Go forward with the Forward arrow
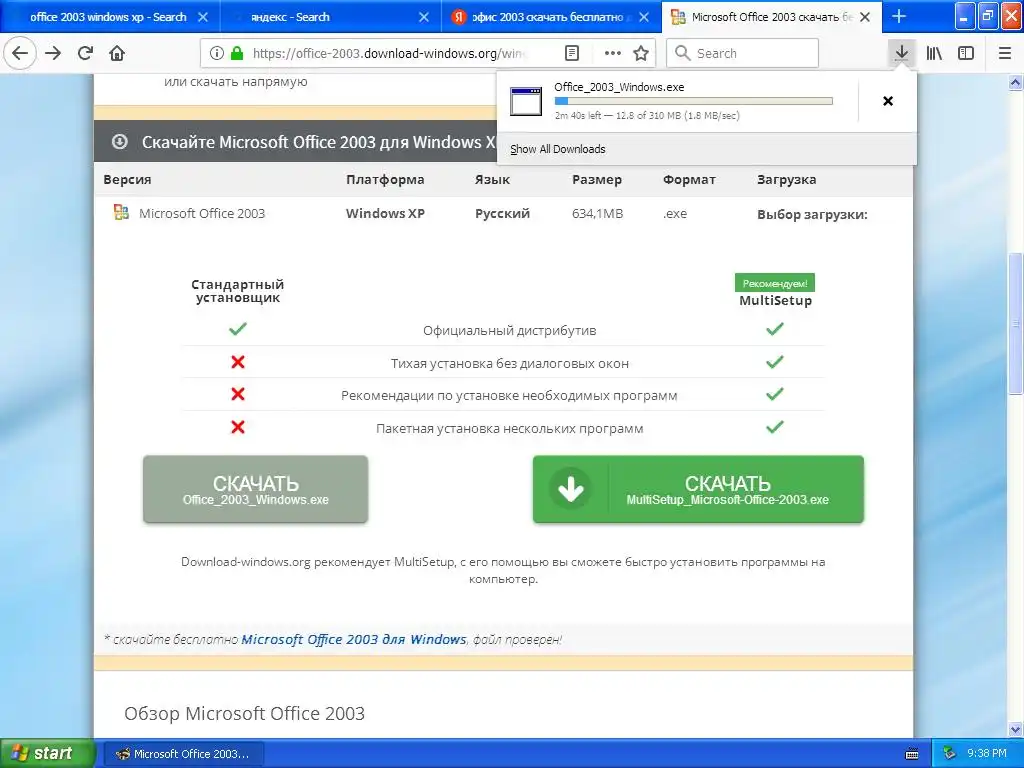The height and width of the screenshot is (768, 1024). coord(53,53)
